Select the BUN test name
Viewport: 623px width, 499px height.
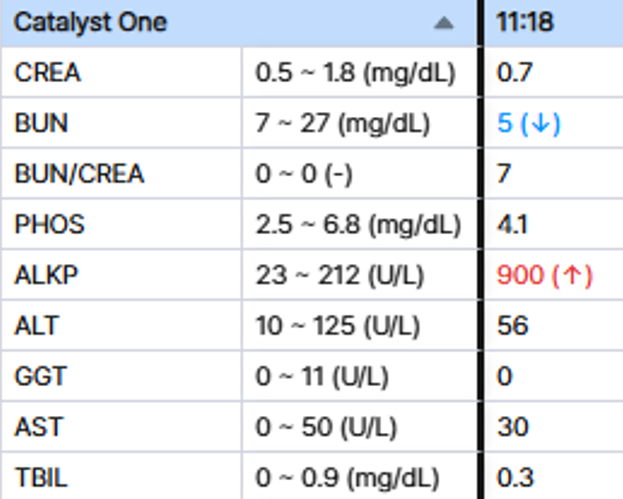tap(41, 123)
